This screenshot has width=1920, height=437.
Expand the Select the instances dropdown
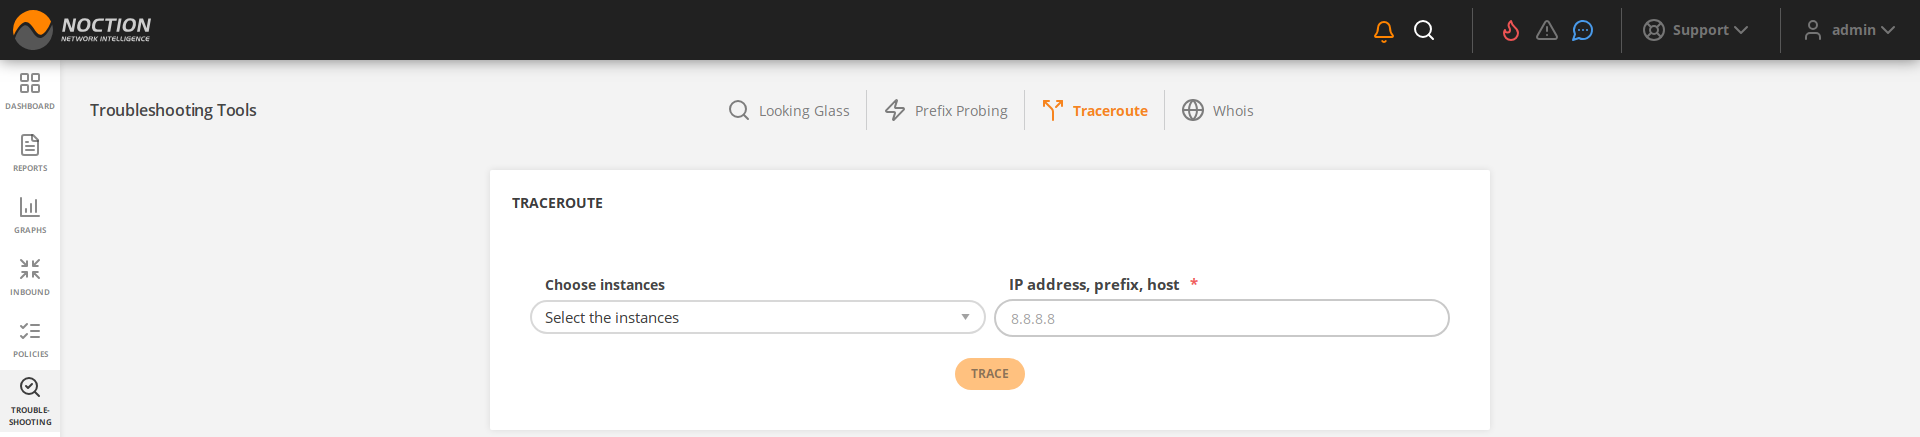click(757, 318)
